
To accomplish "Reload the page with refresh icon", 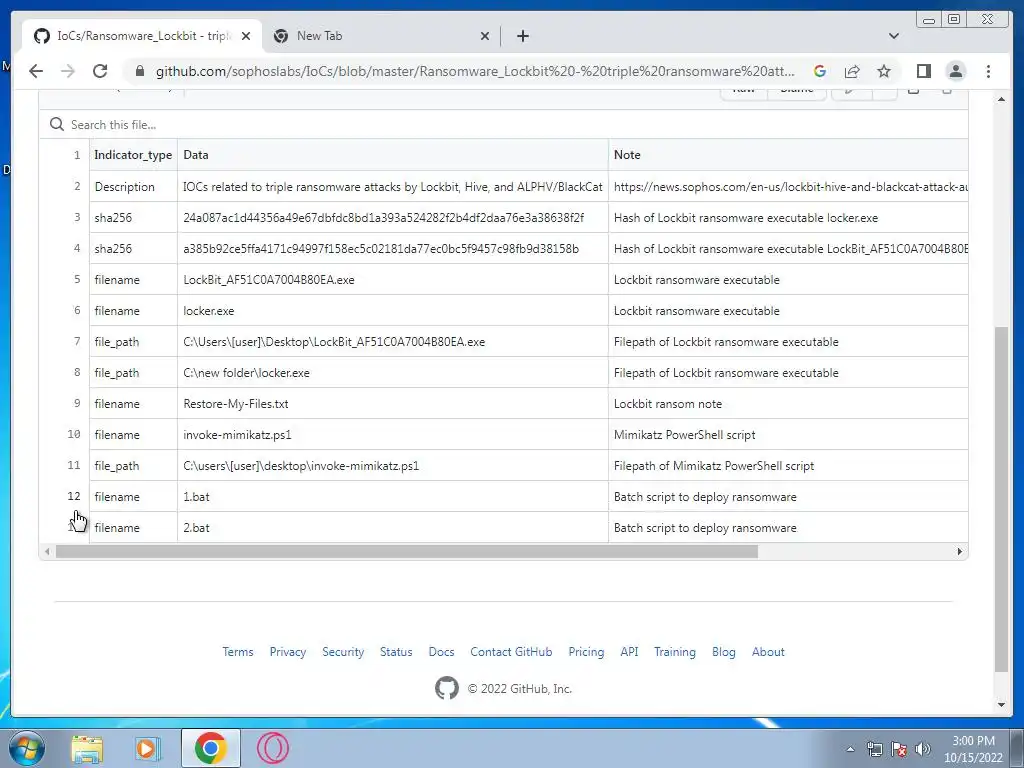I will pyautogui.click(x=100, y=71).
